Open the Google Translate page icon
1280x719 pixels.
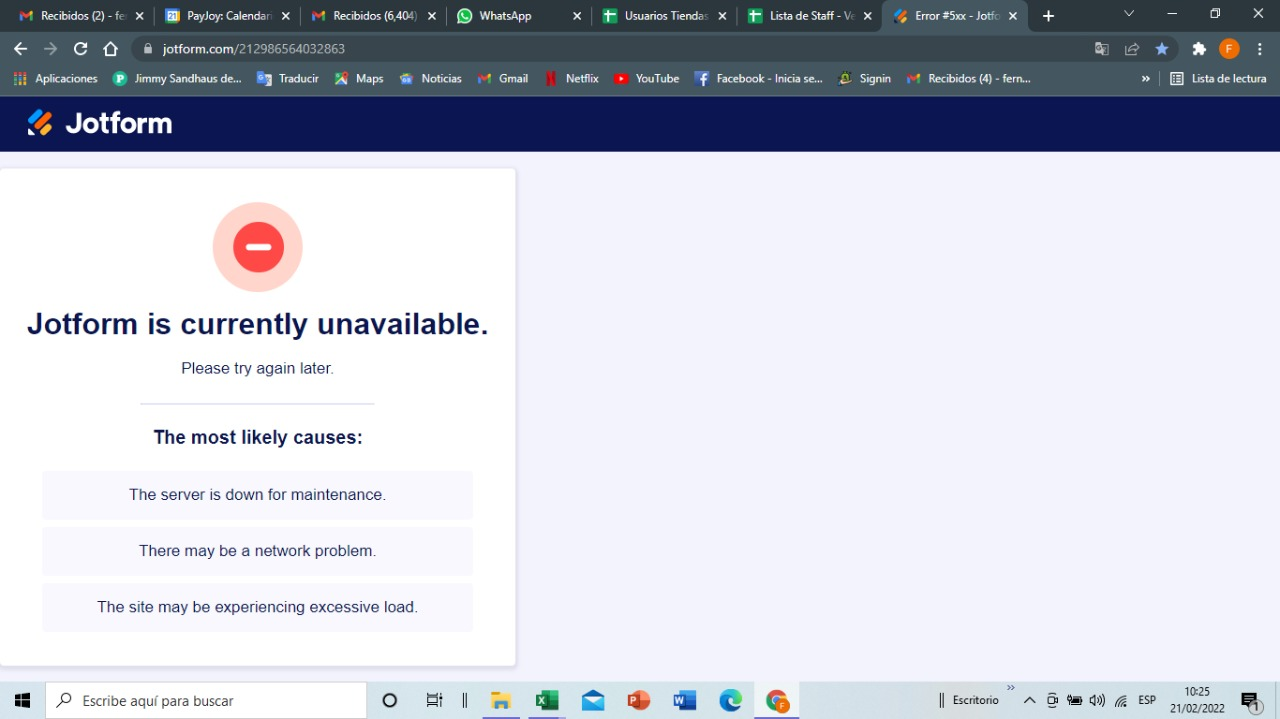[x=1101, y=47]
